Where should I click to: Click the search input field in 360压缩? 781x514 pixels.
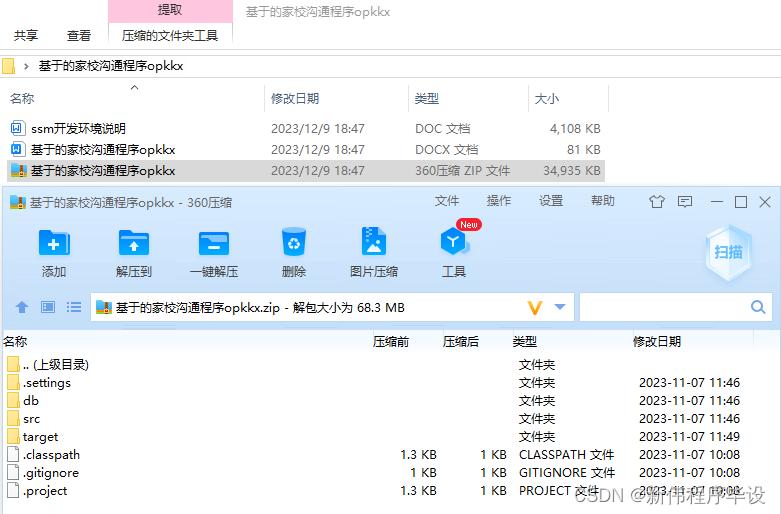[x=675, y=307]
